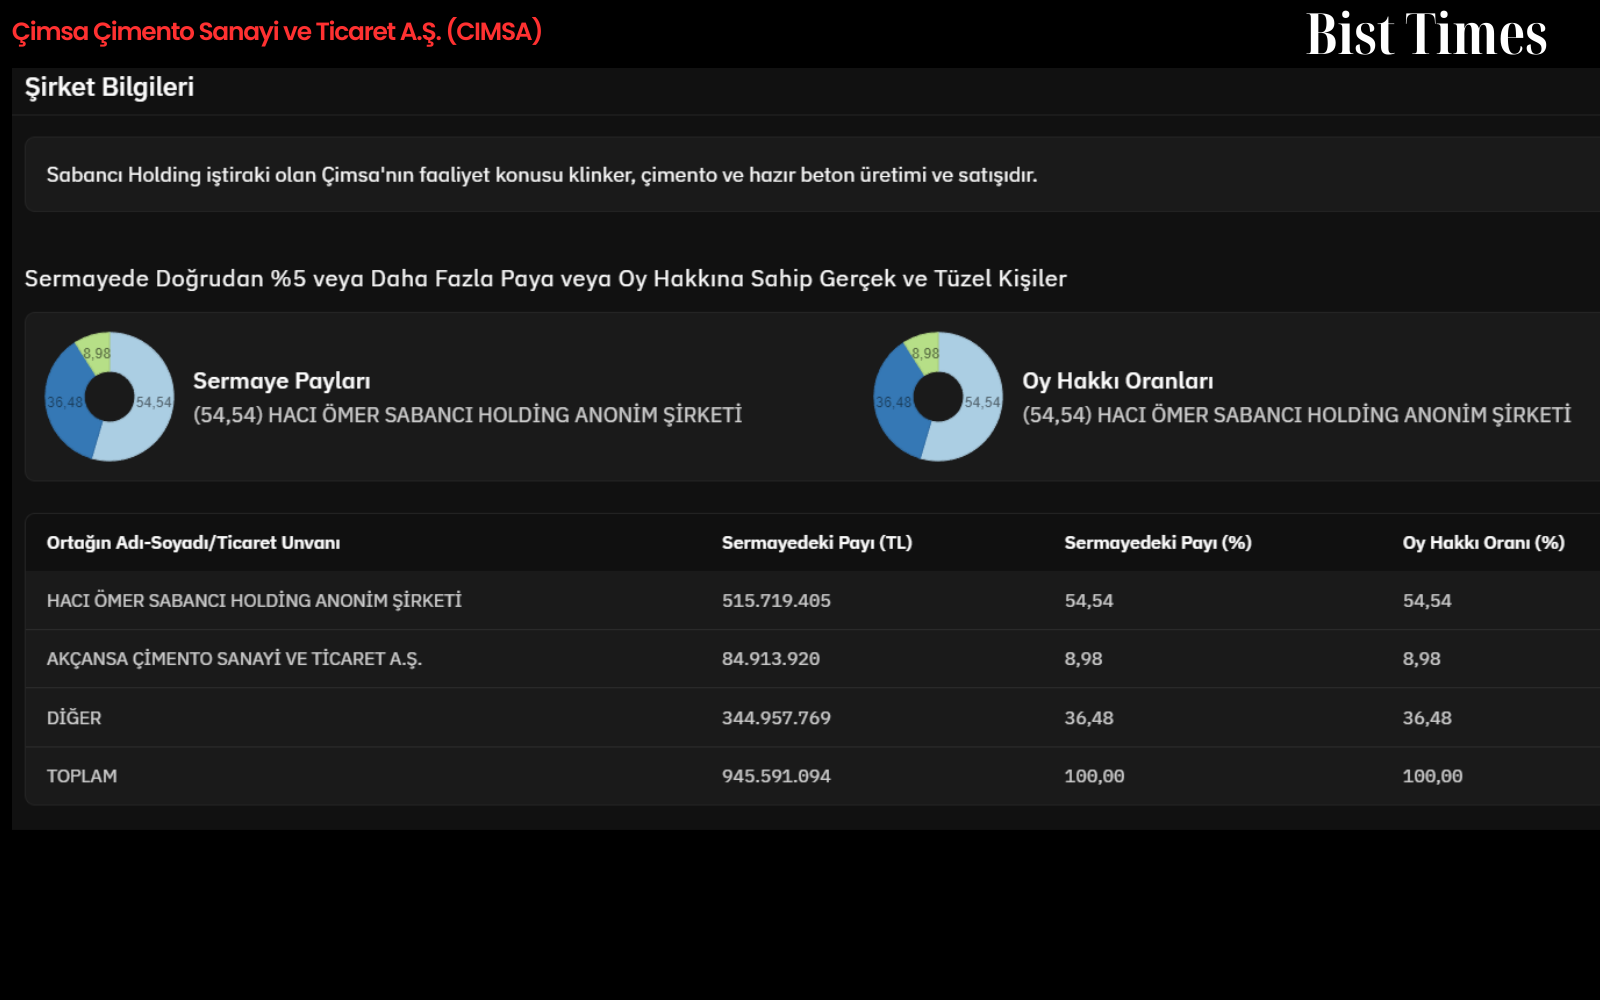
Task: Click the Oy Hakkı Oranları chart title
Action: click(x=1118, y=381)
